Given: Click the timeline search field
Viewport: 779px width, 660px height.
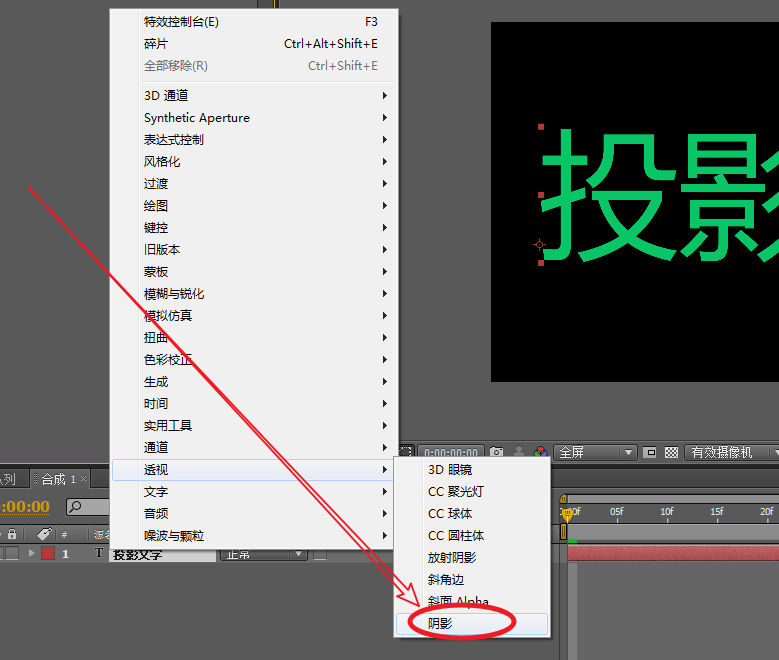Looking at the screenshot, I should (x=88, y=507).
